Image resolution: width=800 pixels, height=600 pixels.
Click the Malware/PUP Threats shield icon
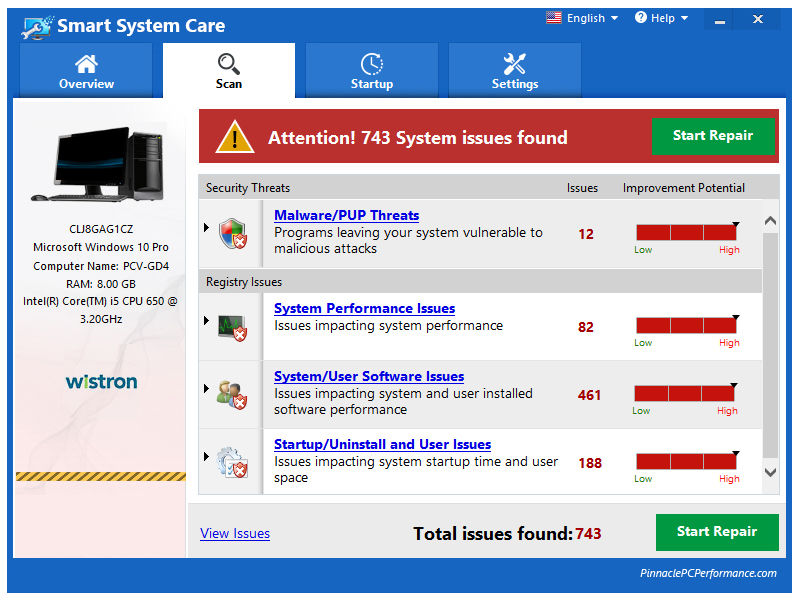[x=232, y=234]
